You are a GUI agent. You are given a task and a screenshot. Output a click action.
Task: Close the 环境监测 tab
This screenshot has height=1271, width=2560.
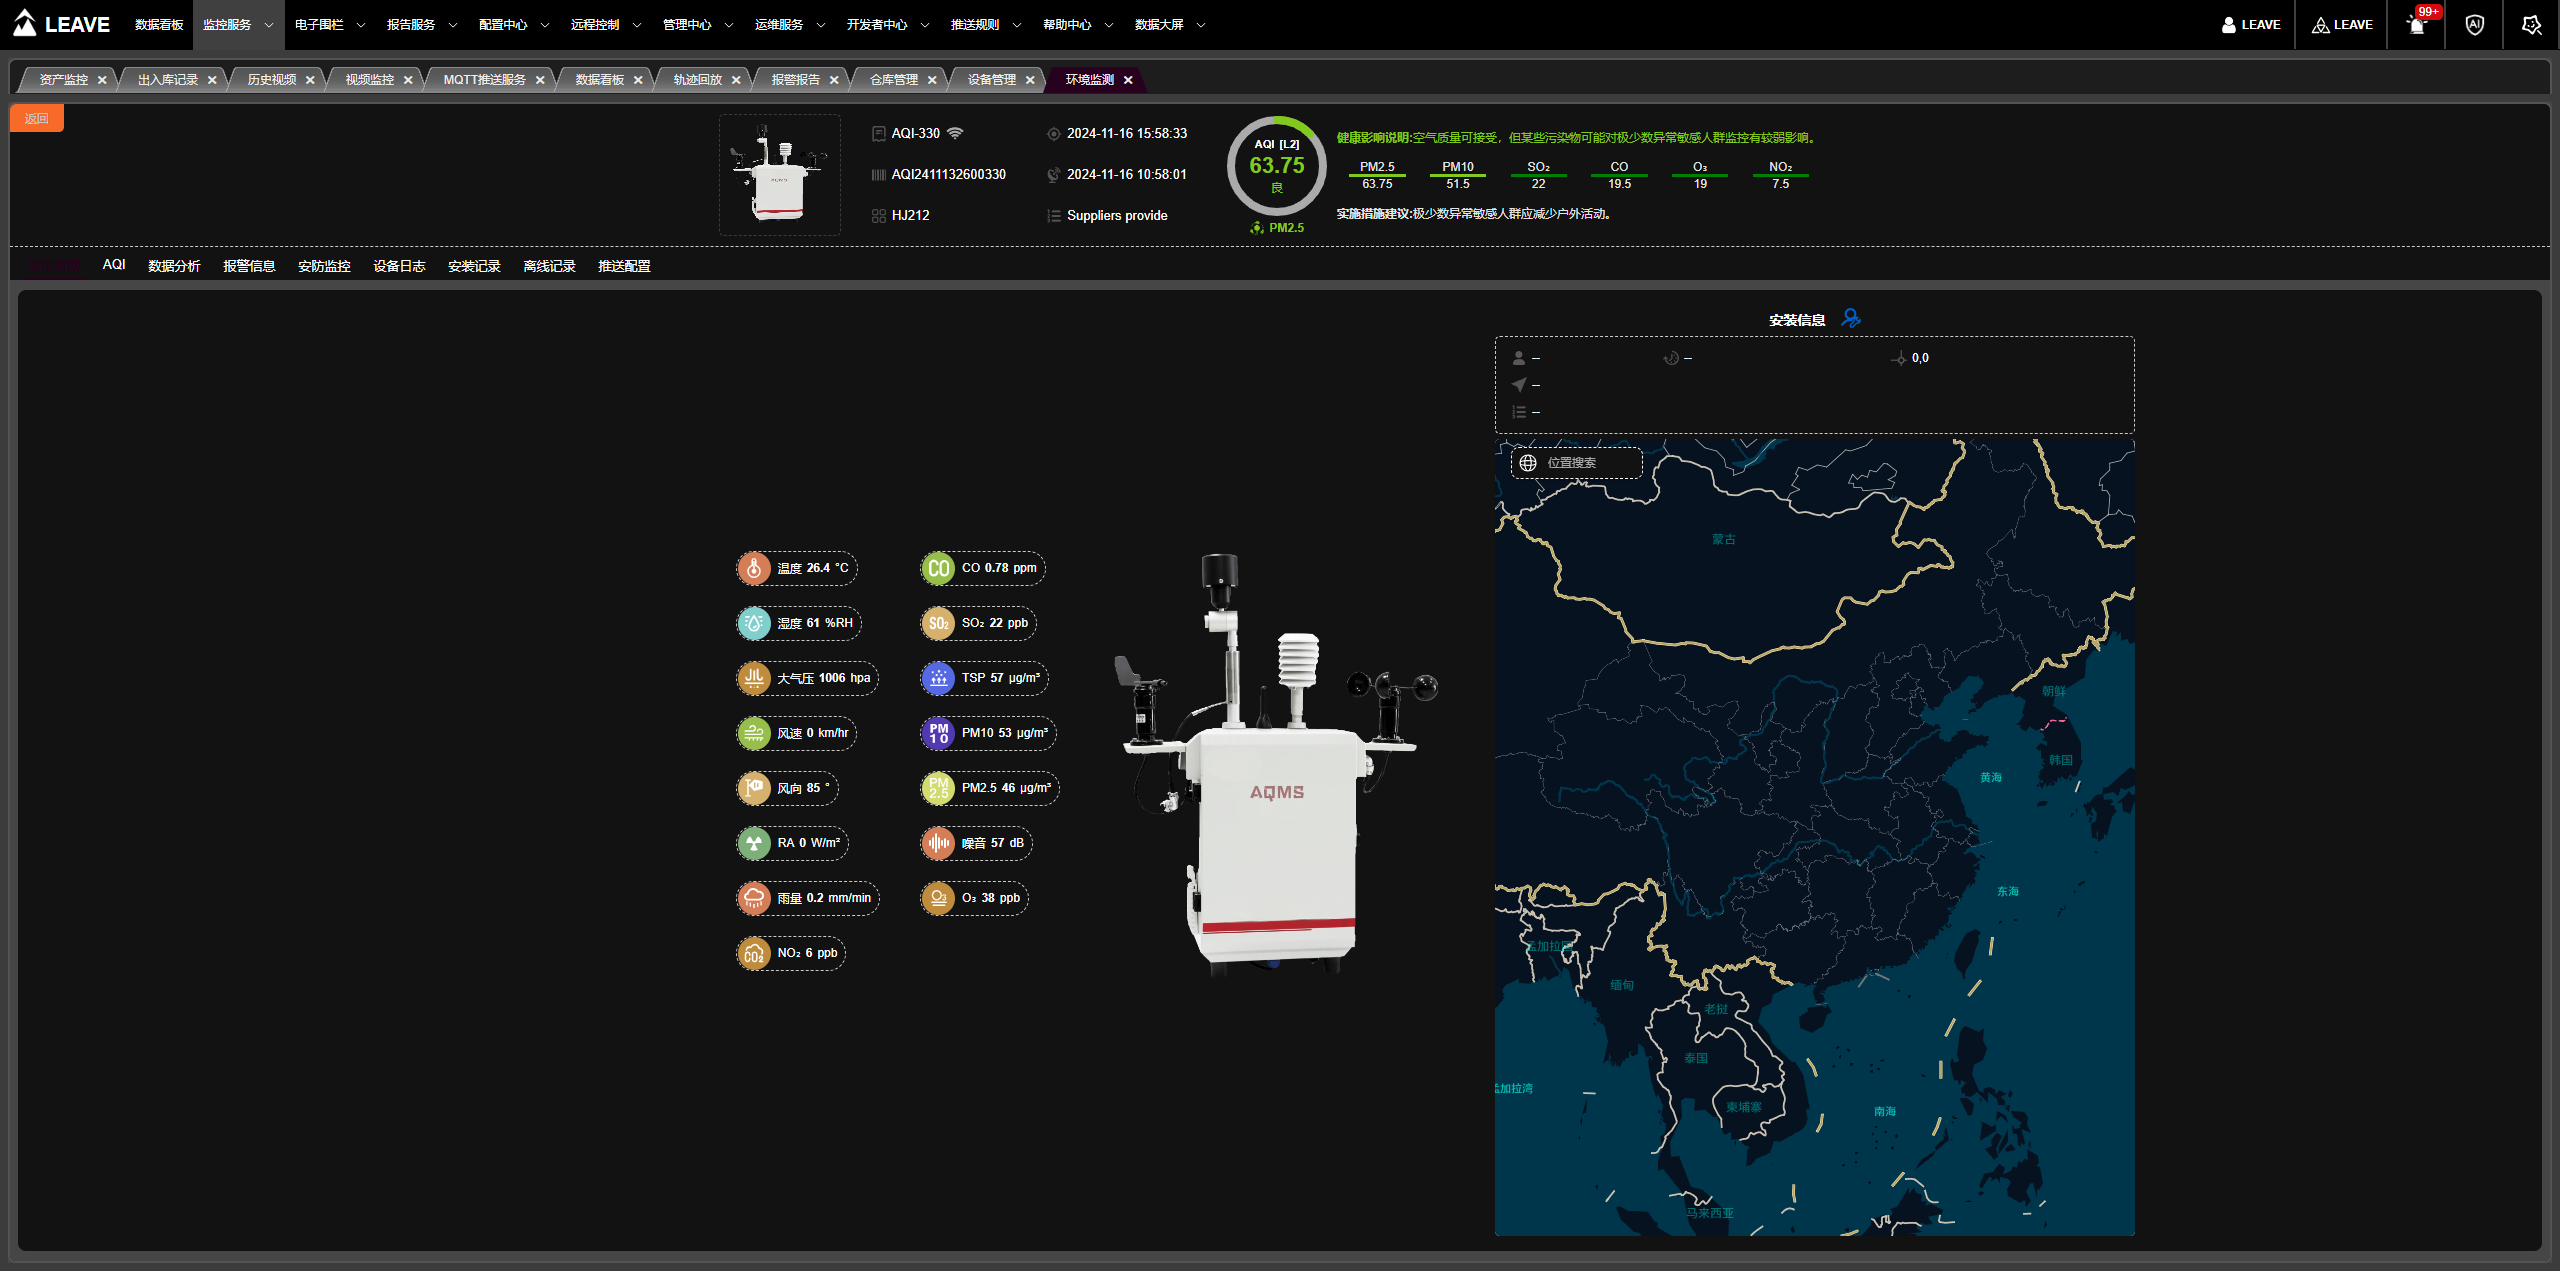pos(1128,80)
